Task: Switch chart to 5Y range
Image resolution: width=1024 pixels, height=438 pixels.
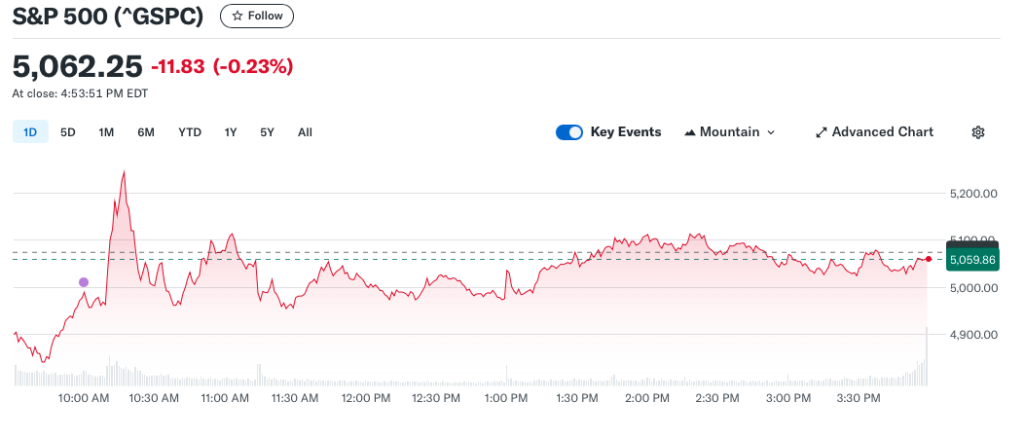Action: point(267,132)
